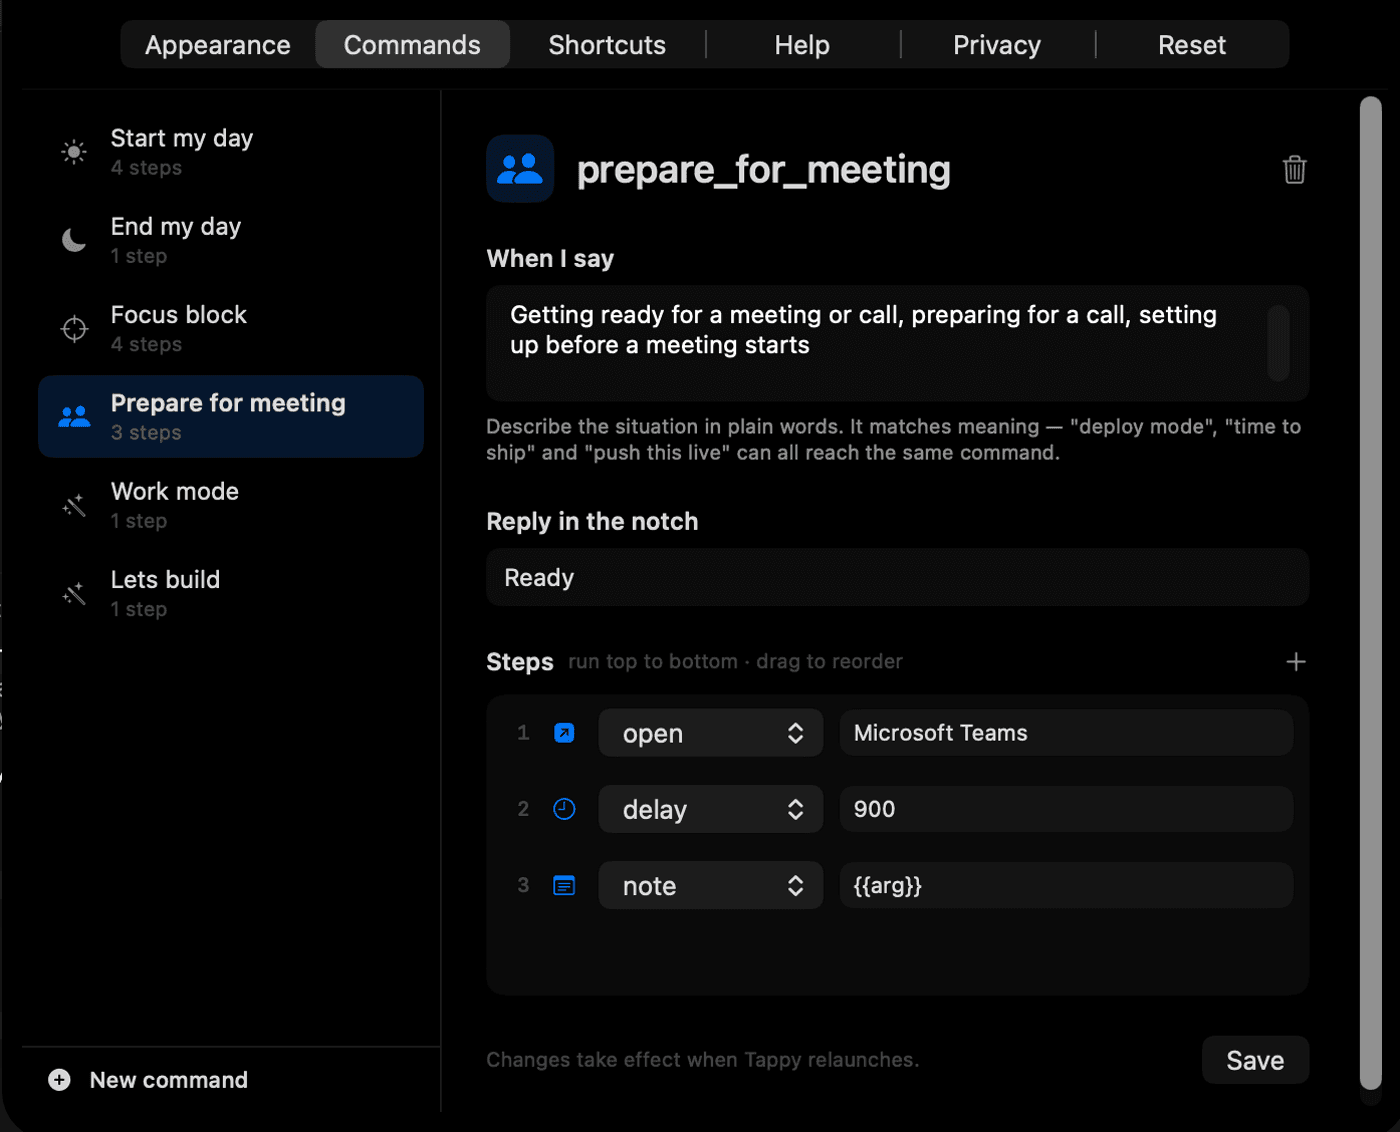Click the clock icon of step 2
The height and width of the screenshot is (1132, 1400).
pos(564,809)
